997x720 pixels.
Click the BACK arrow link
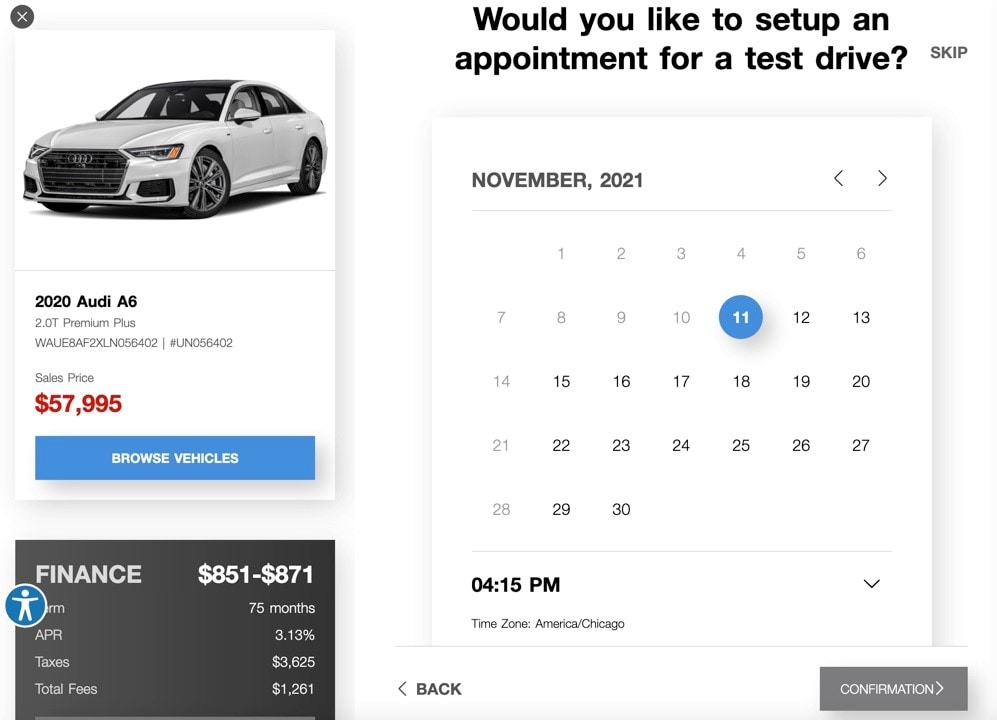[x=430, y=689]
